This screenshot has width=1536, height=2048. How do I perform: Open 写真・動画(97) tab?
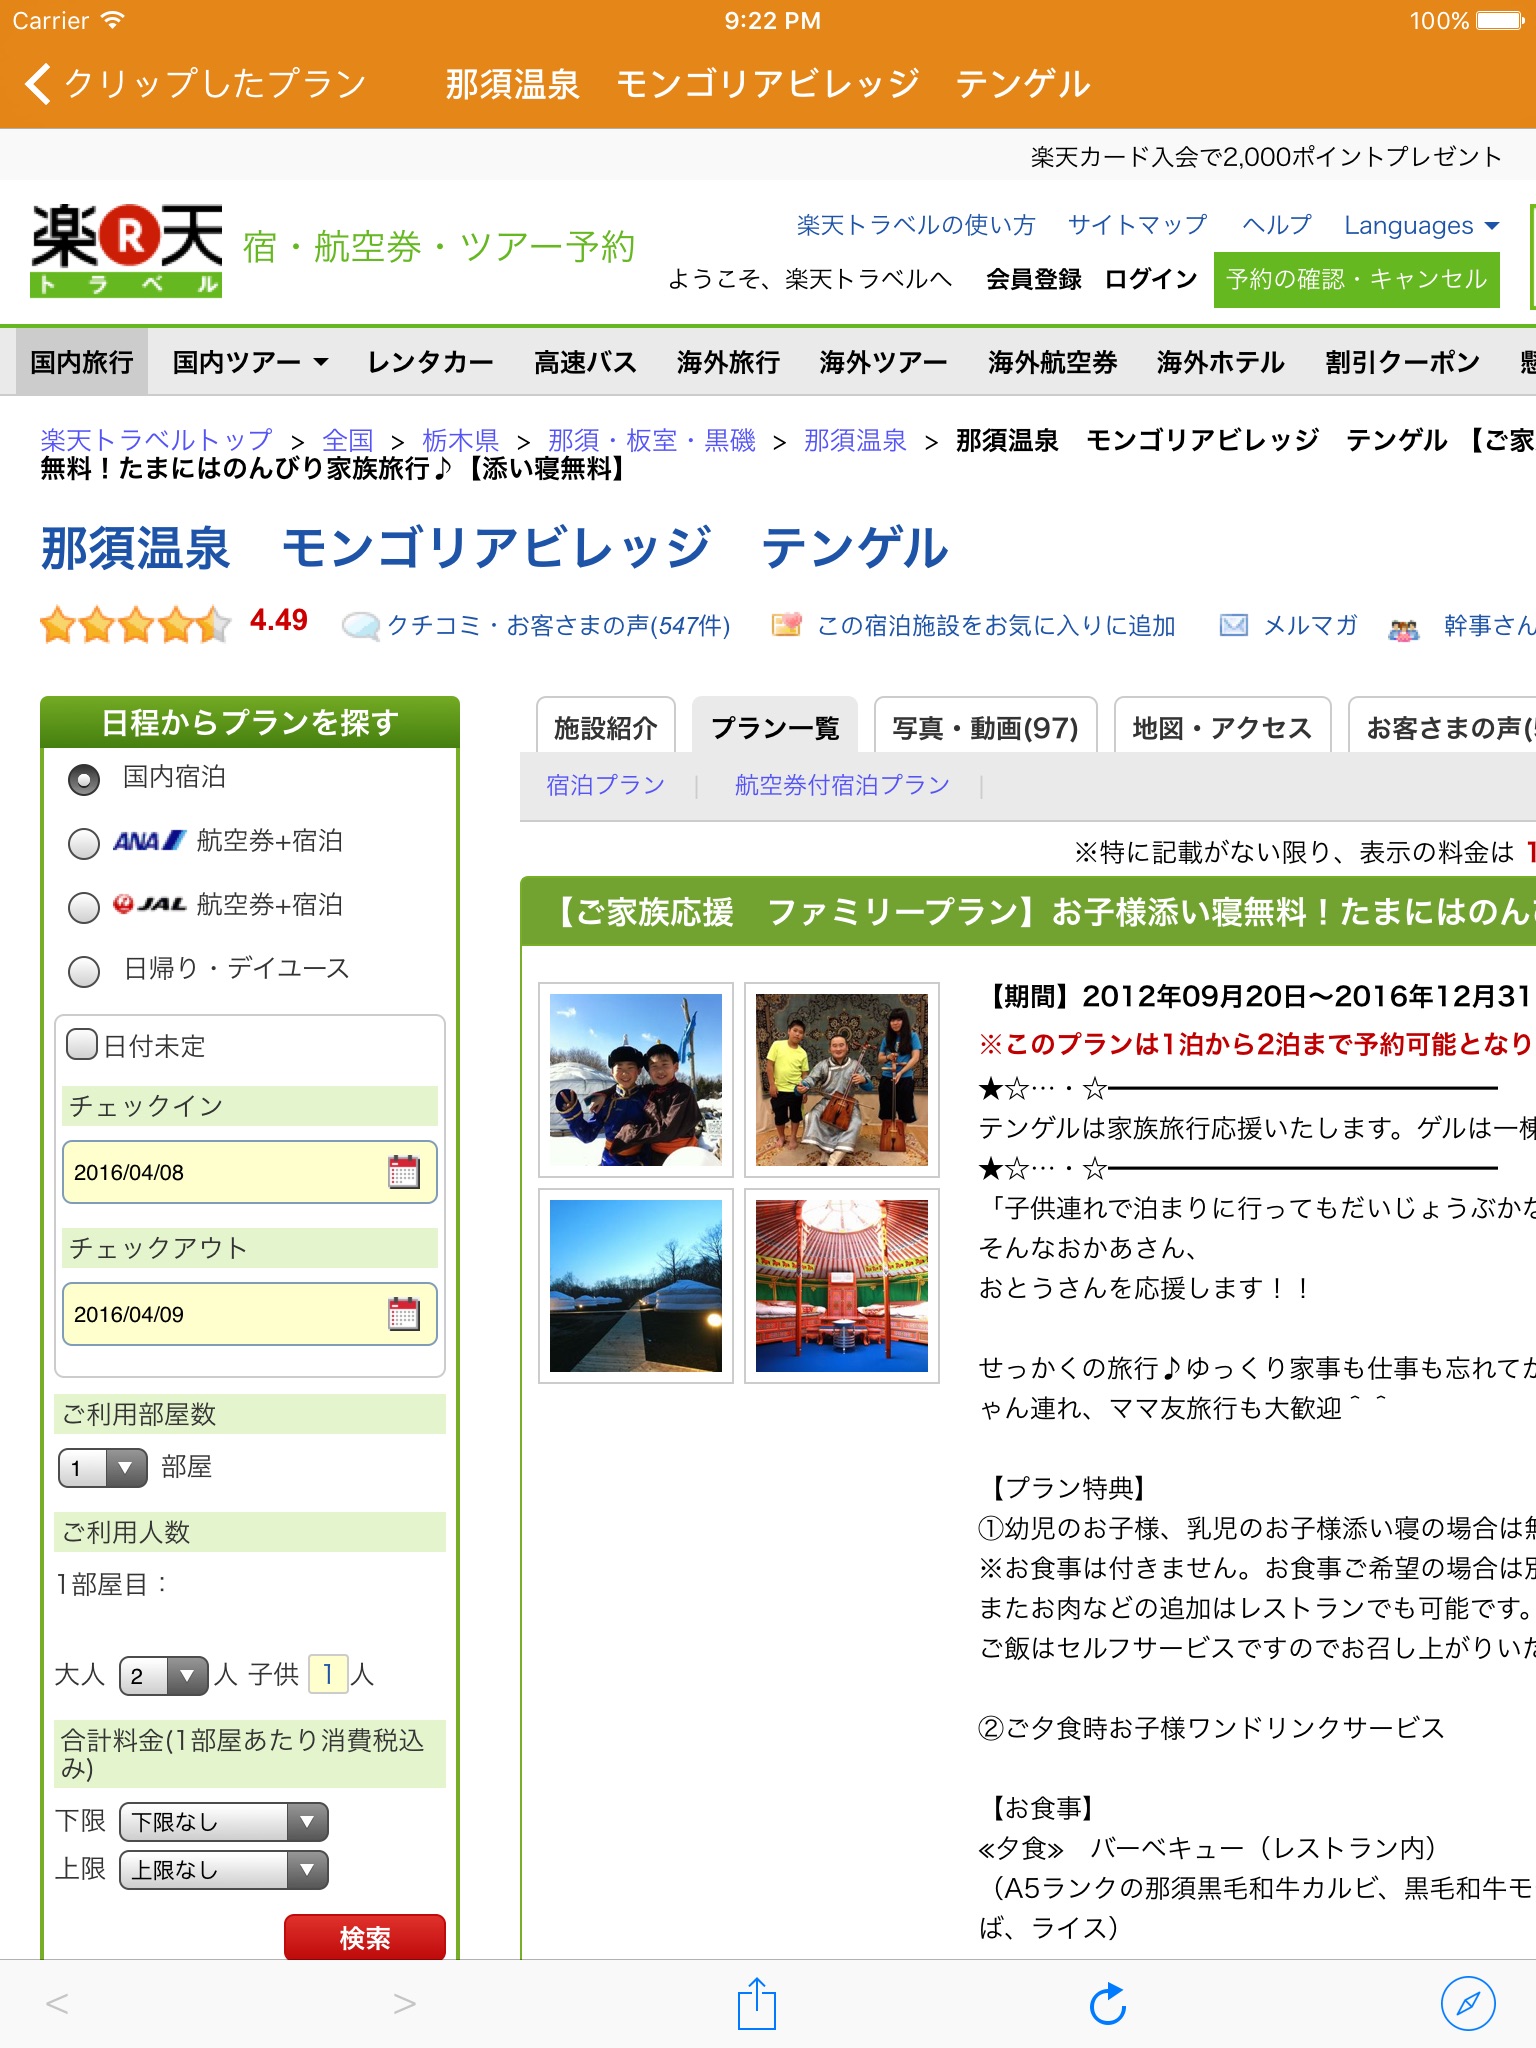[x=986, y=727]
